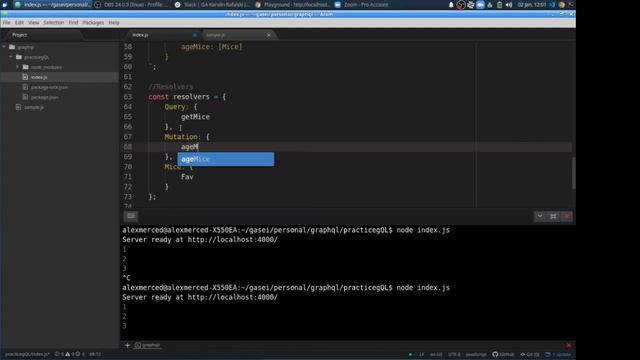Hide the terminal panel with the chevron
Image resolution: width=640 pixels, height=360 pixels.
coord(540,216)
